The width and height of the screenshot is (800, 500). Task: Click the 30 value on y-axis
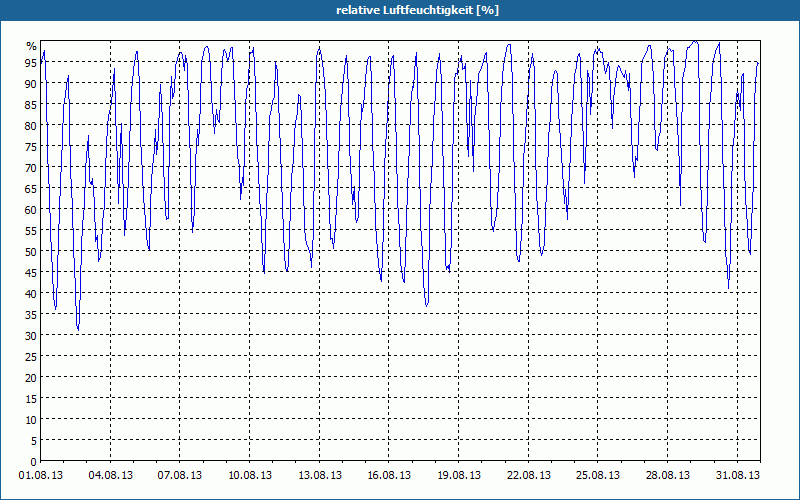pos(31,336)
